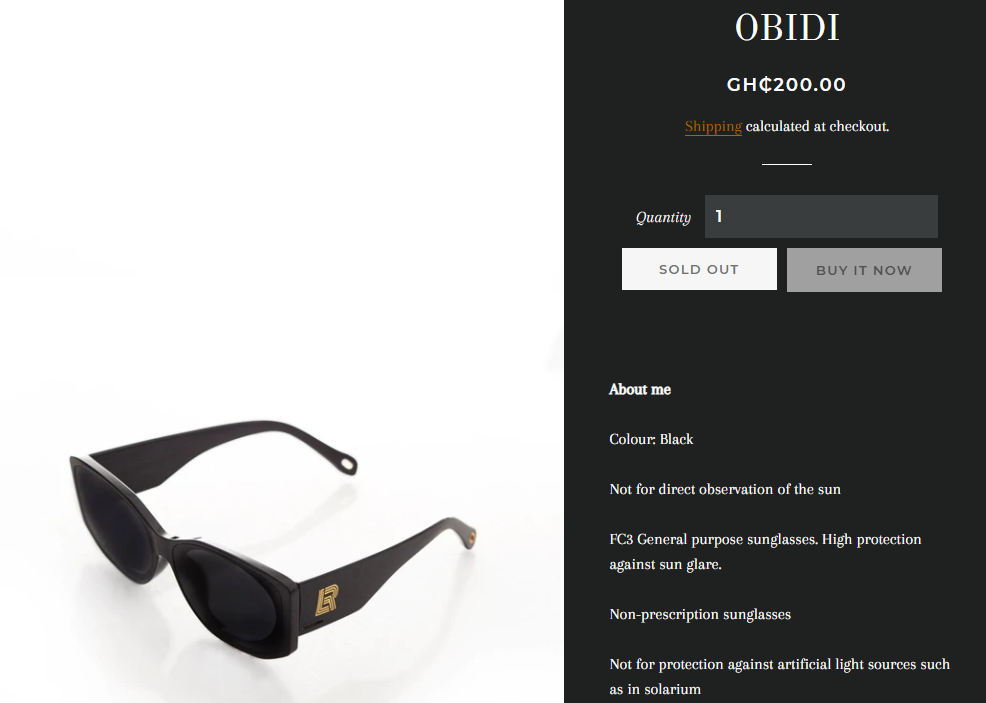This screenshot has height=703, width=986.
Task: Click the BUY IT NOW button
Action: point(863,270)
